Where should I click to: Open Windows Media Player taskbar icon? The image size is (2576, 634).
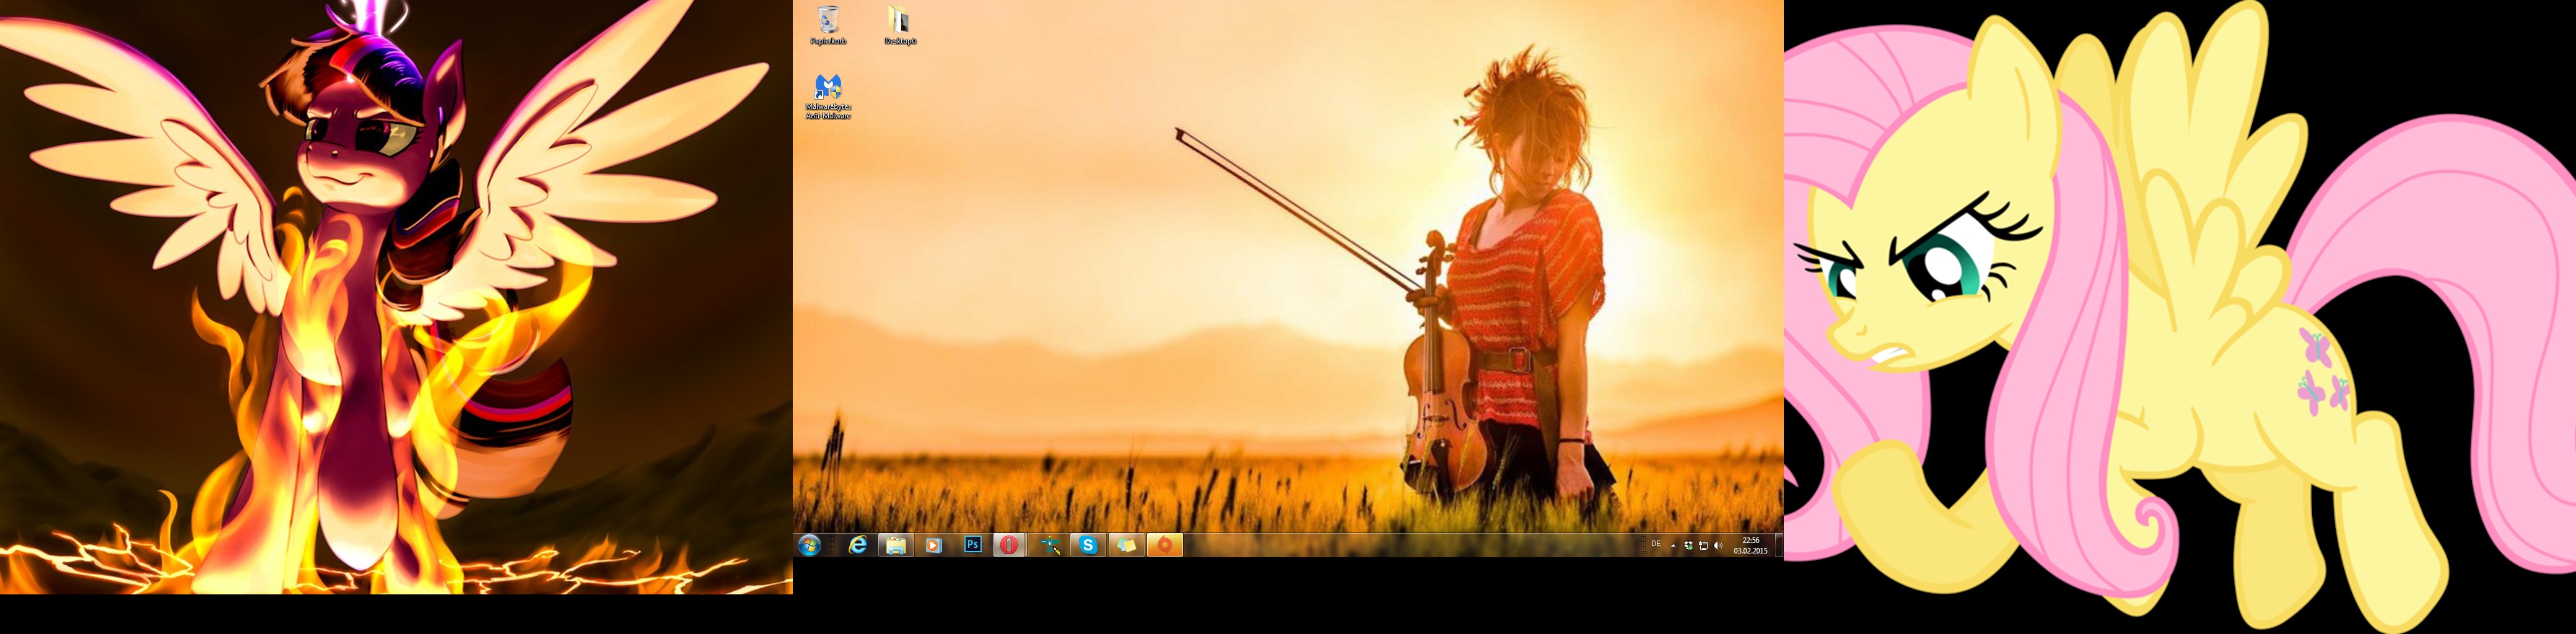tap(933, 545)
